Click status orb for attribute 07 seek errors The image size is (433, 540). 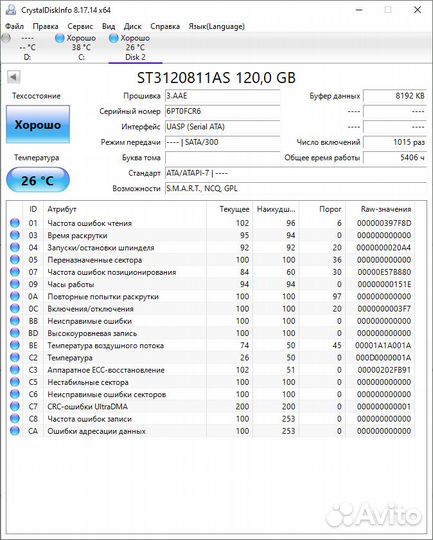point(15,272)
